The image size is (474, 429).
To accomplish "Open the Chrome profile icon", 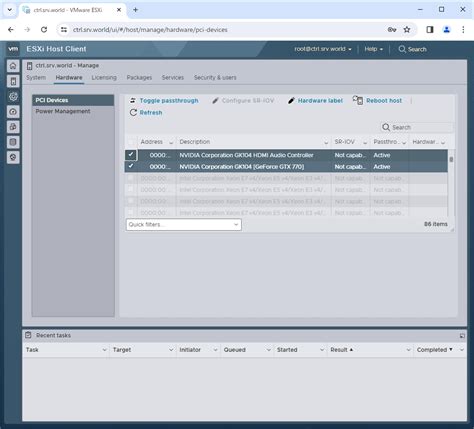I will [447, 30].
